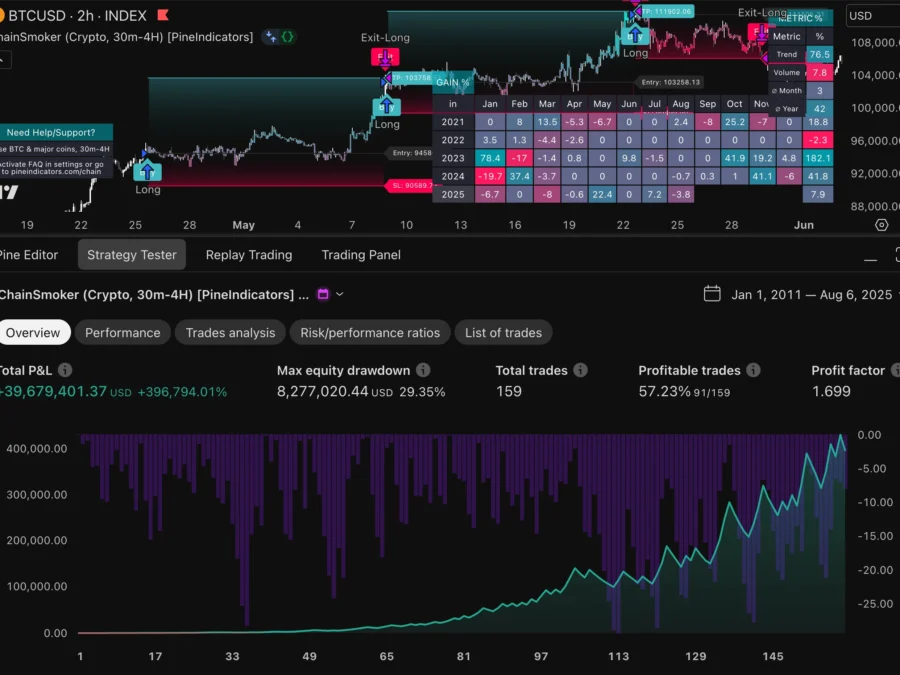Viewport: 900px width, 675px height.
Task: Select the Strategy Tester tab
Action: coord(131,255)
